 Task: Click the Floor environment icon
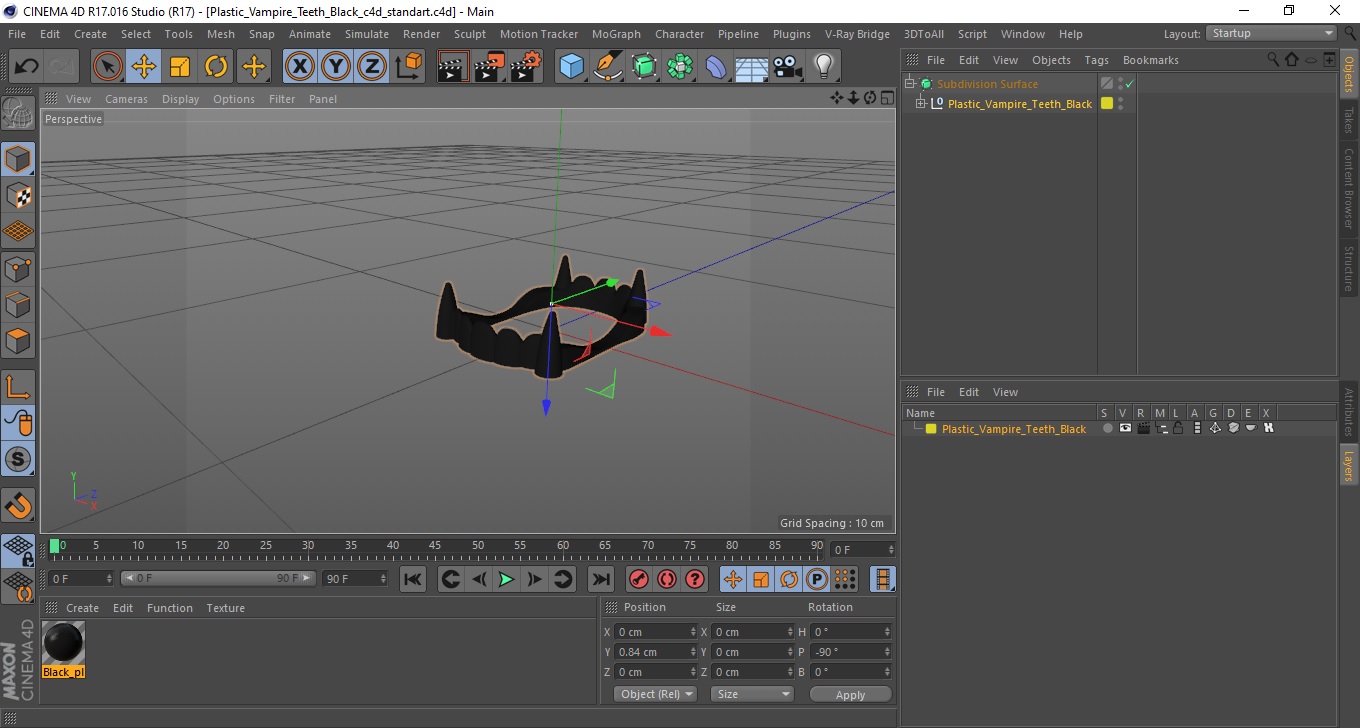[751, 67]
